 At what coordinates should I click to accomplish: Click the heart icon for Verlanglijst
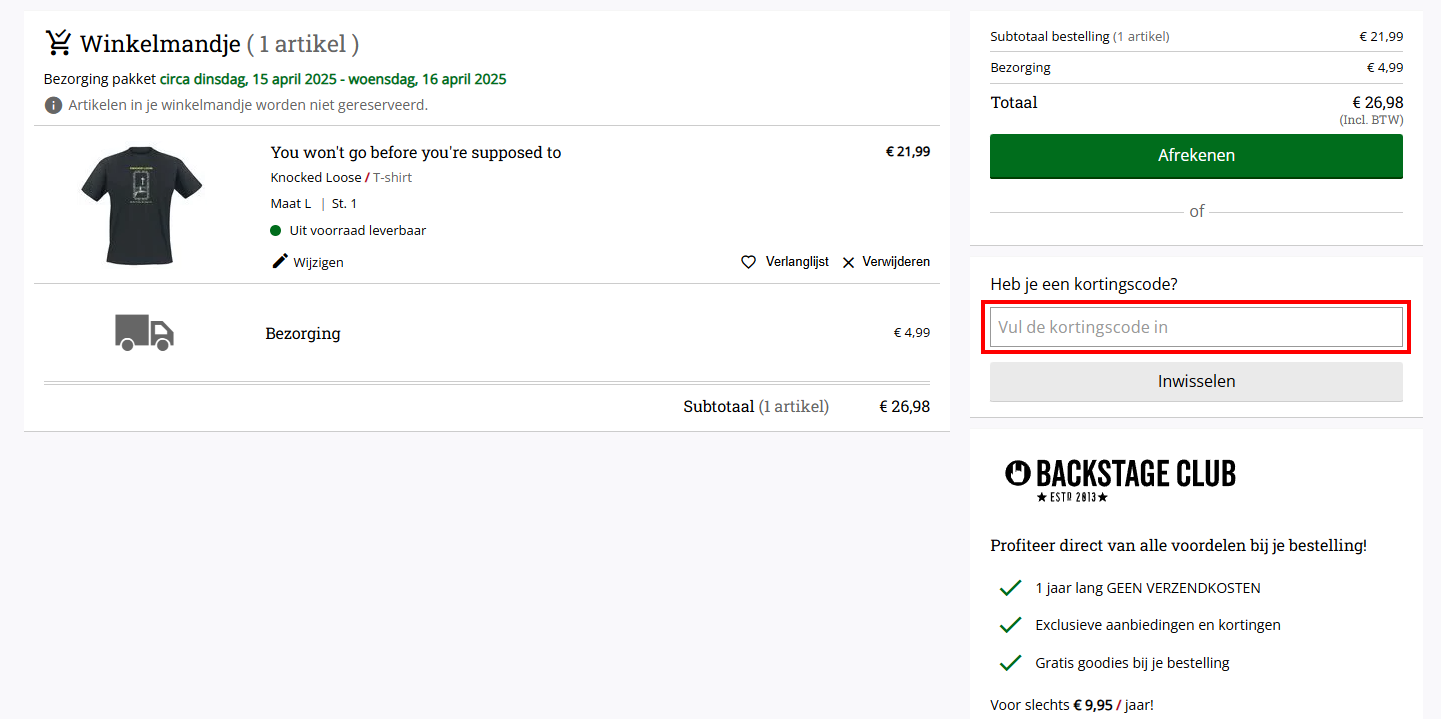click(748, 261)
